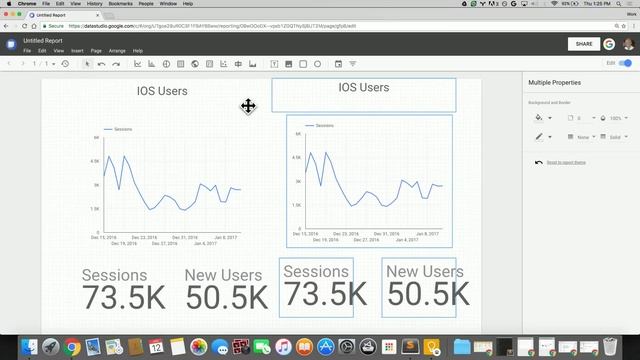
Task: Open the Help menu in Data Studio
Action: (138, 51)
